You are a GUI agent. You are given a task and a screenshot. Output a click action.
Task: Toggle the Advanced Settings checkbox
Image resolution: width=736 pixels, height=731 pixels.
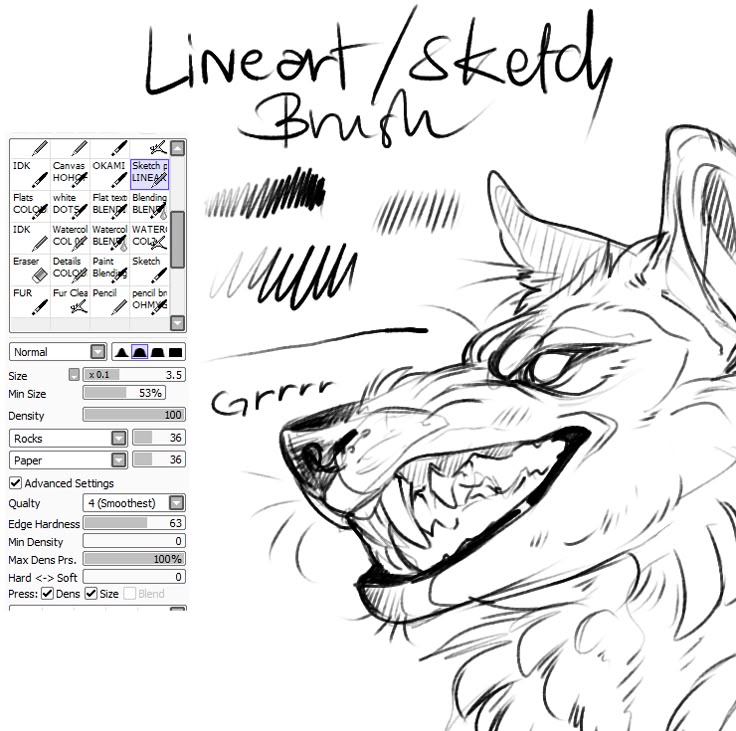(x=15, y=483)
